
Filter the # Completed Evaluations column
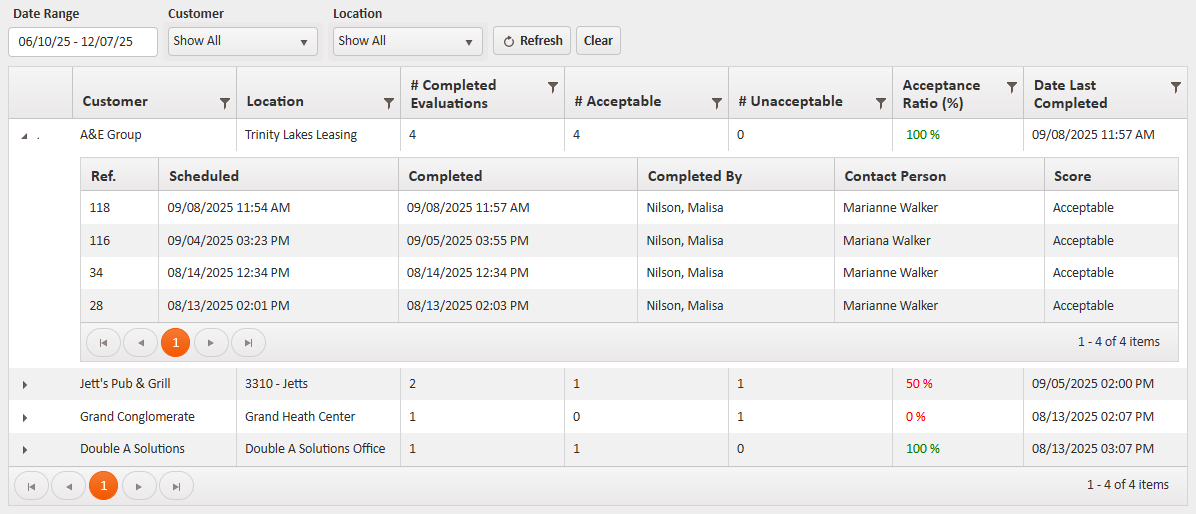[553, 87]
